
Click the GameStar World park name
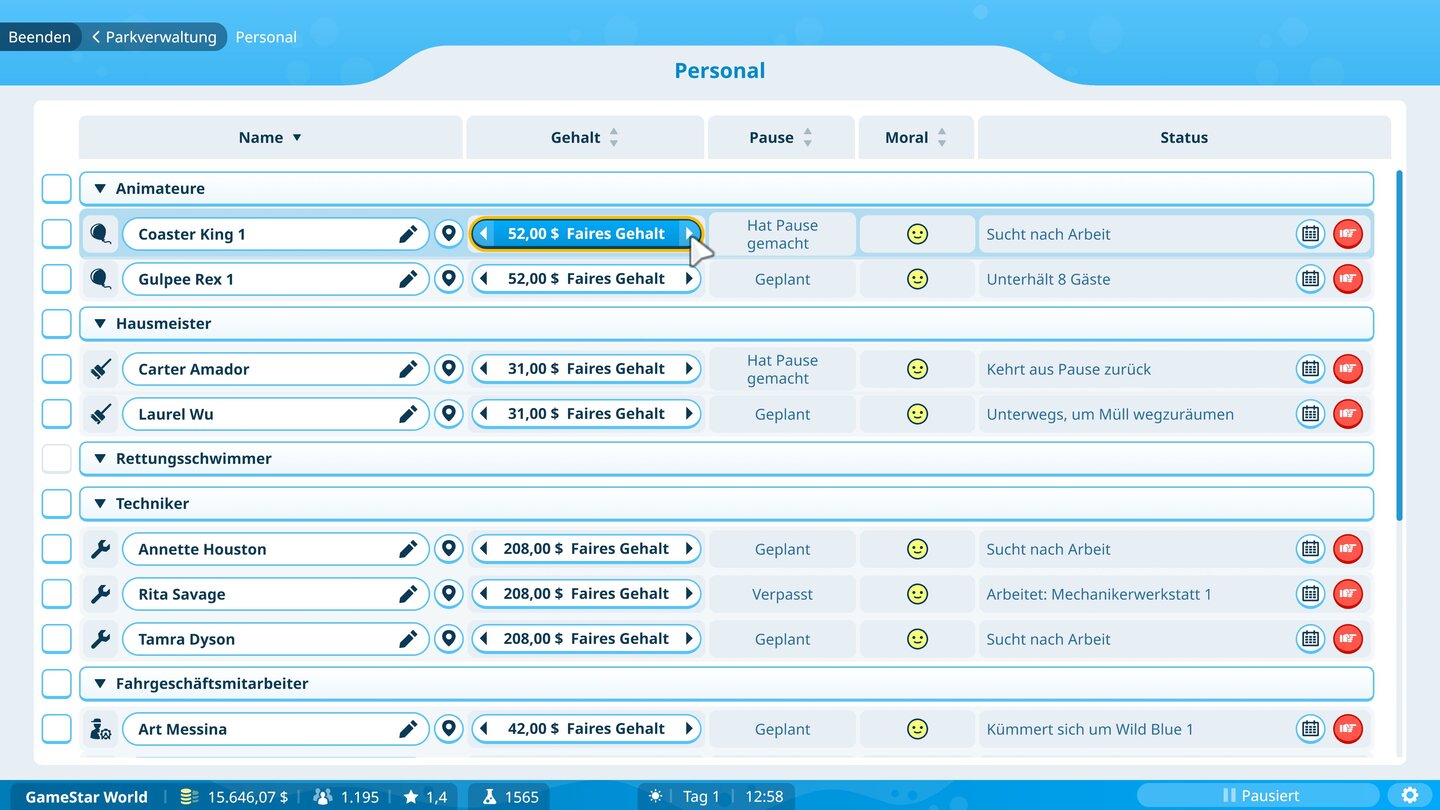click(x=86, y=797)
